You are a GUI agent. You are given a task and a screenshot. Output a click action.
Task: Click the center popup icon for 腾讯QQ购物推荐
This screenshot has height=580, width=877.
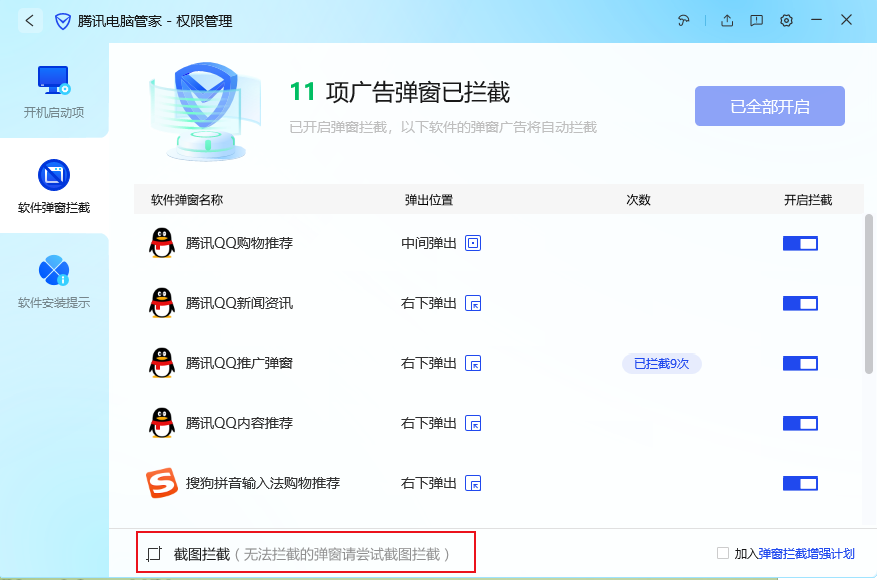[473, 243]
